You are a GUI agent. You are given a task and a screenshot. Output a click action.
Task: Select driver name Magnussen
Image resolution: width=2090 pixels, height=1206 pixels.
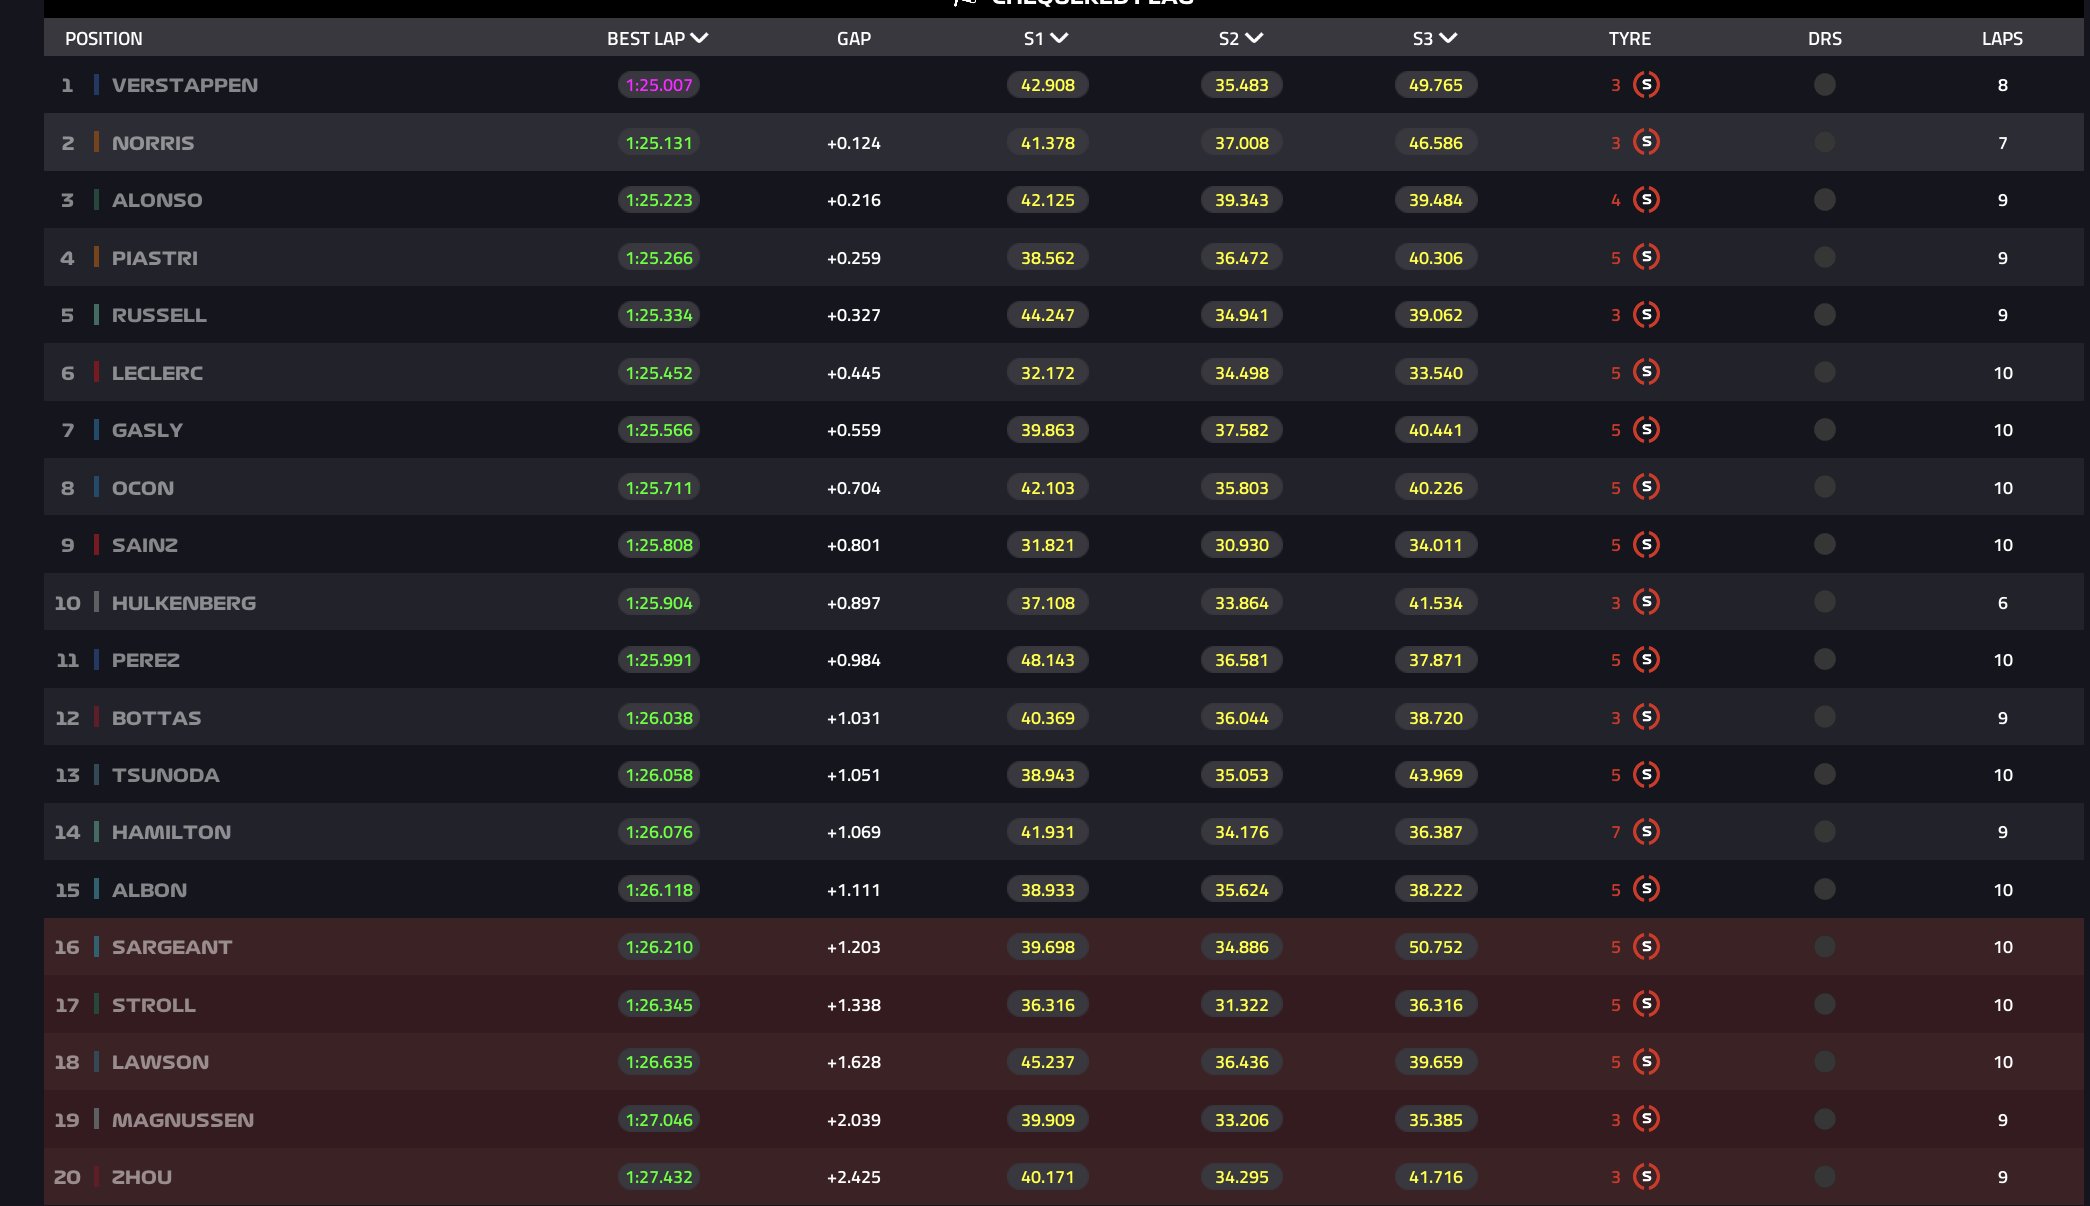tap(182, 1120)
